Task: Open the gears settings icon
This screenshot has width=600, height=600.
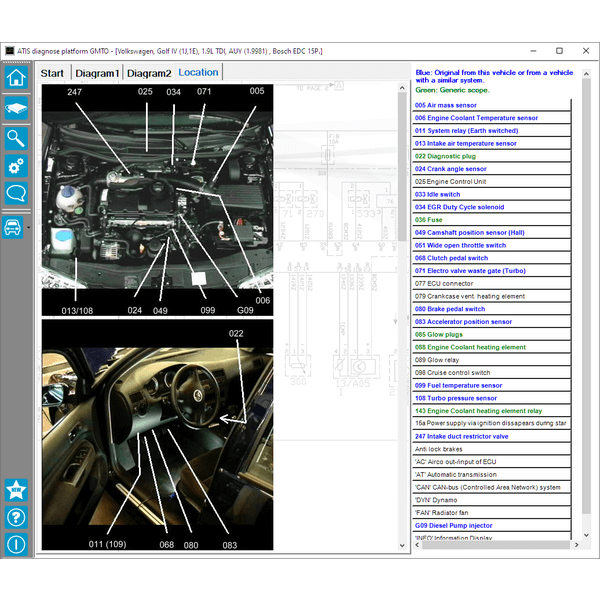Action: pyautogui.click(x=16, y=165)
